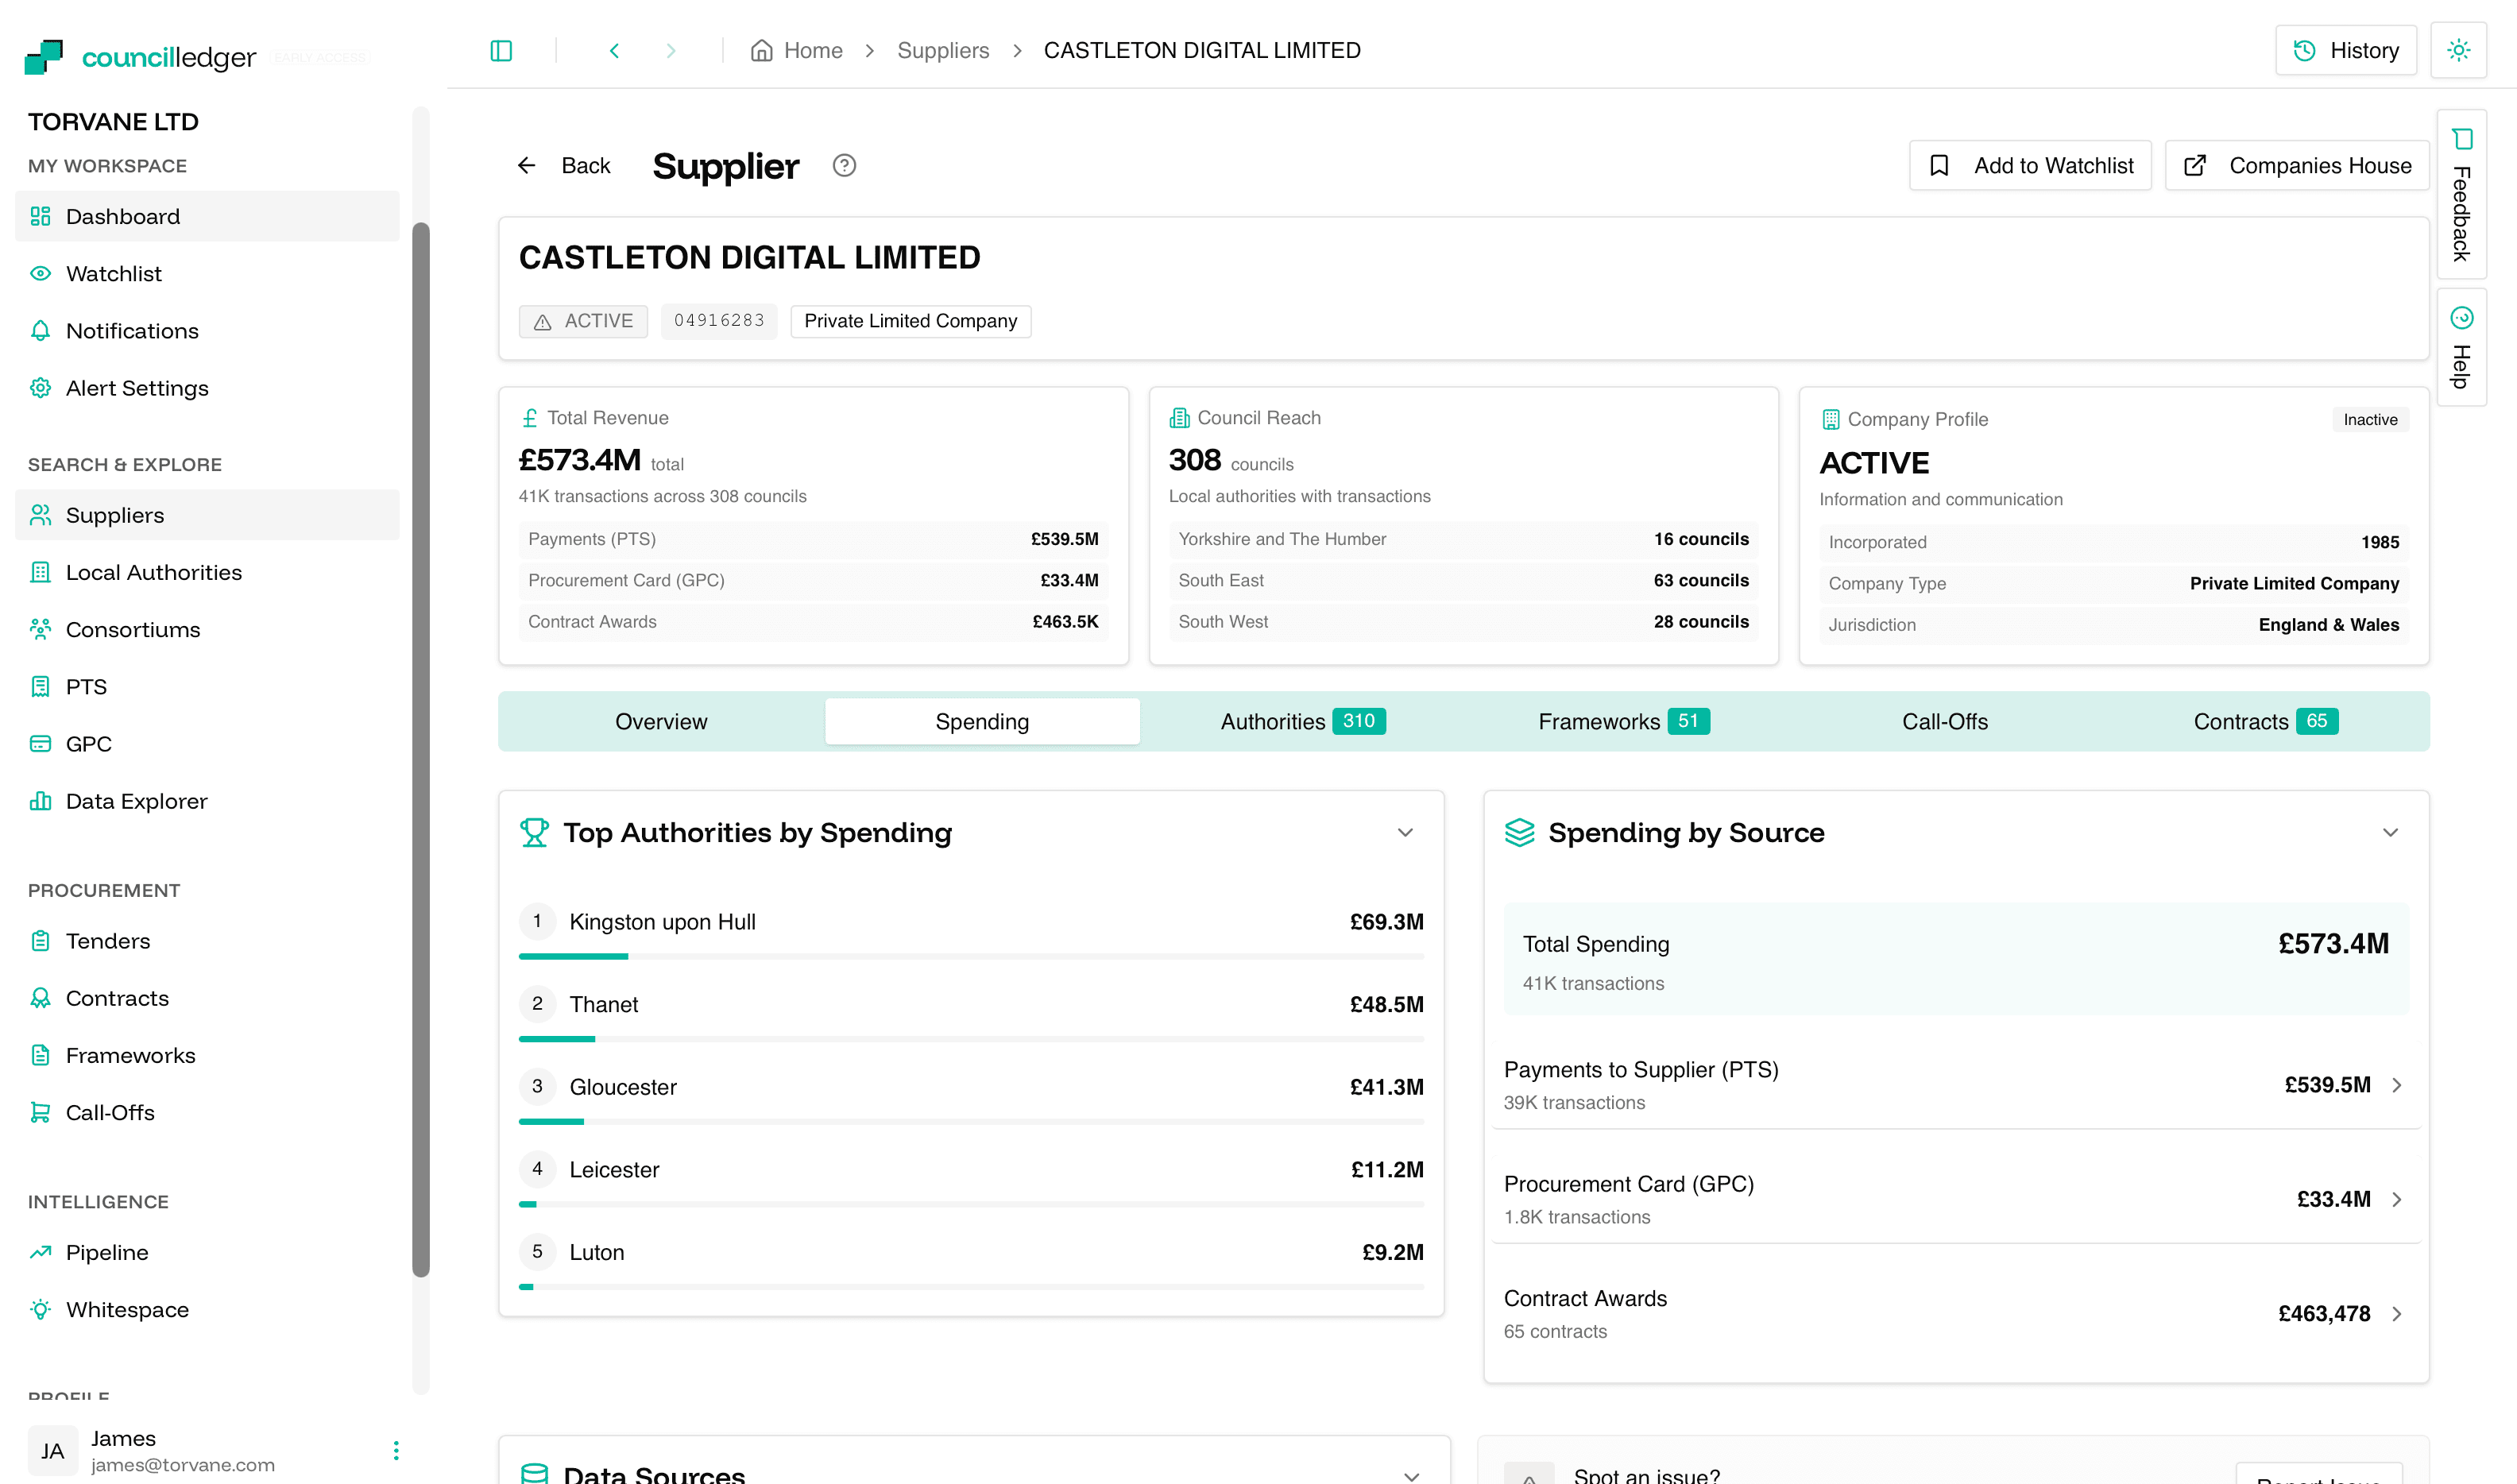Expand Procurement Card (GPC) row chevron
Viewport: 2517px width, 1484px height.
click(2397, 1199)
